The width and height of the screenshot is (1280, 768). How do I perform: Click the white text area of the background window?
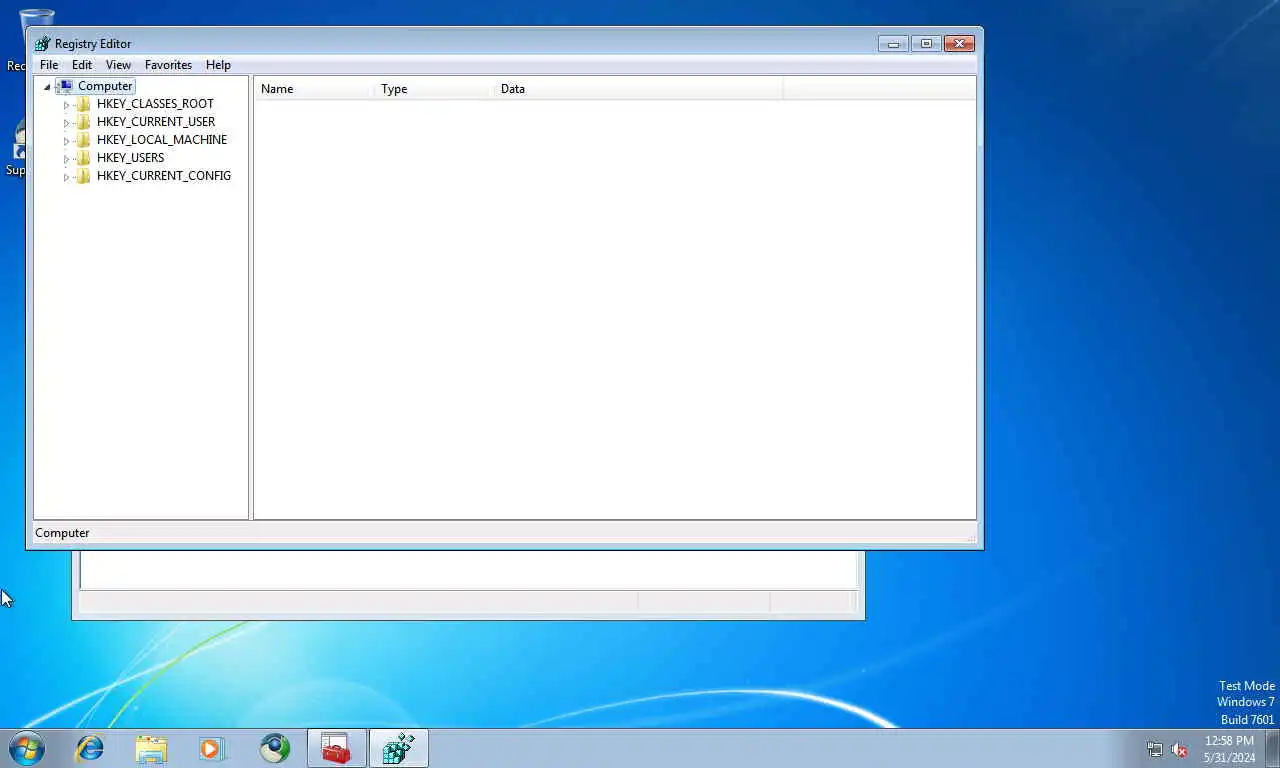click(469, 569)
